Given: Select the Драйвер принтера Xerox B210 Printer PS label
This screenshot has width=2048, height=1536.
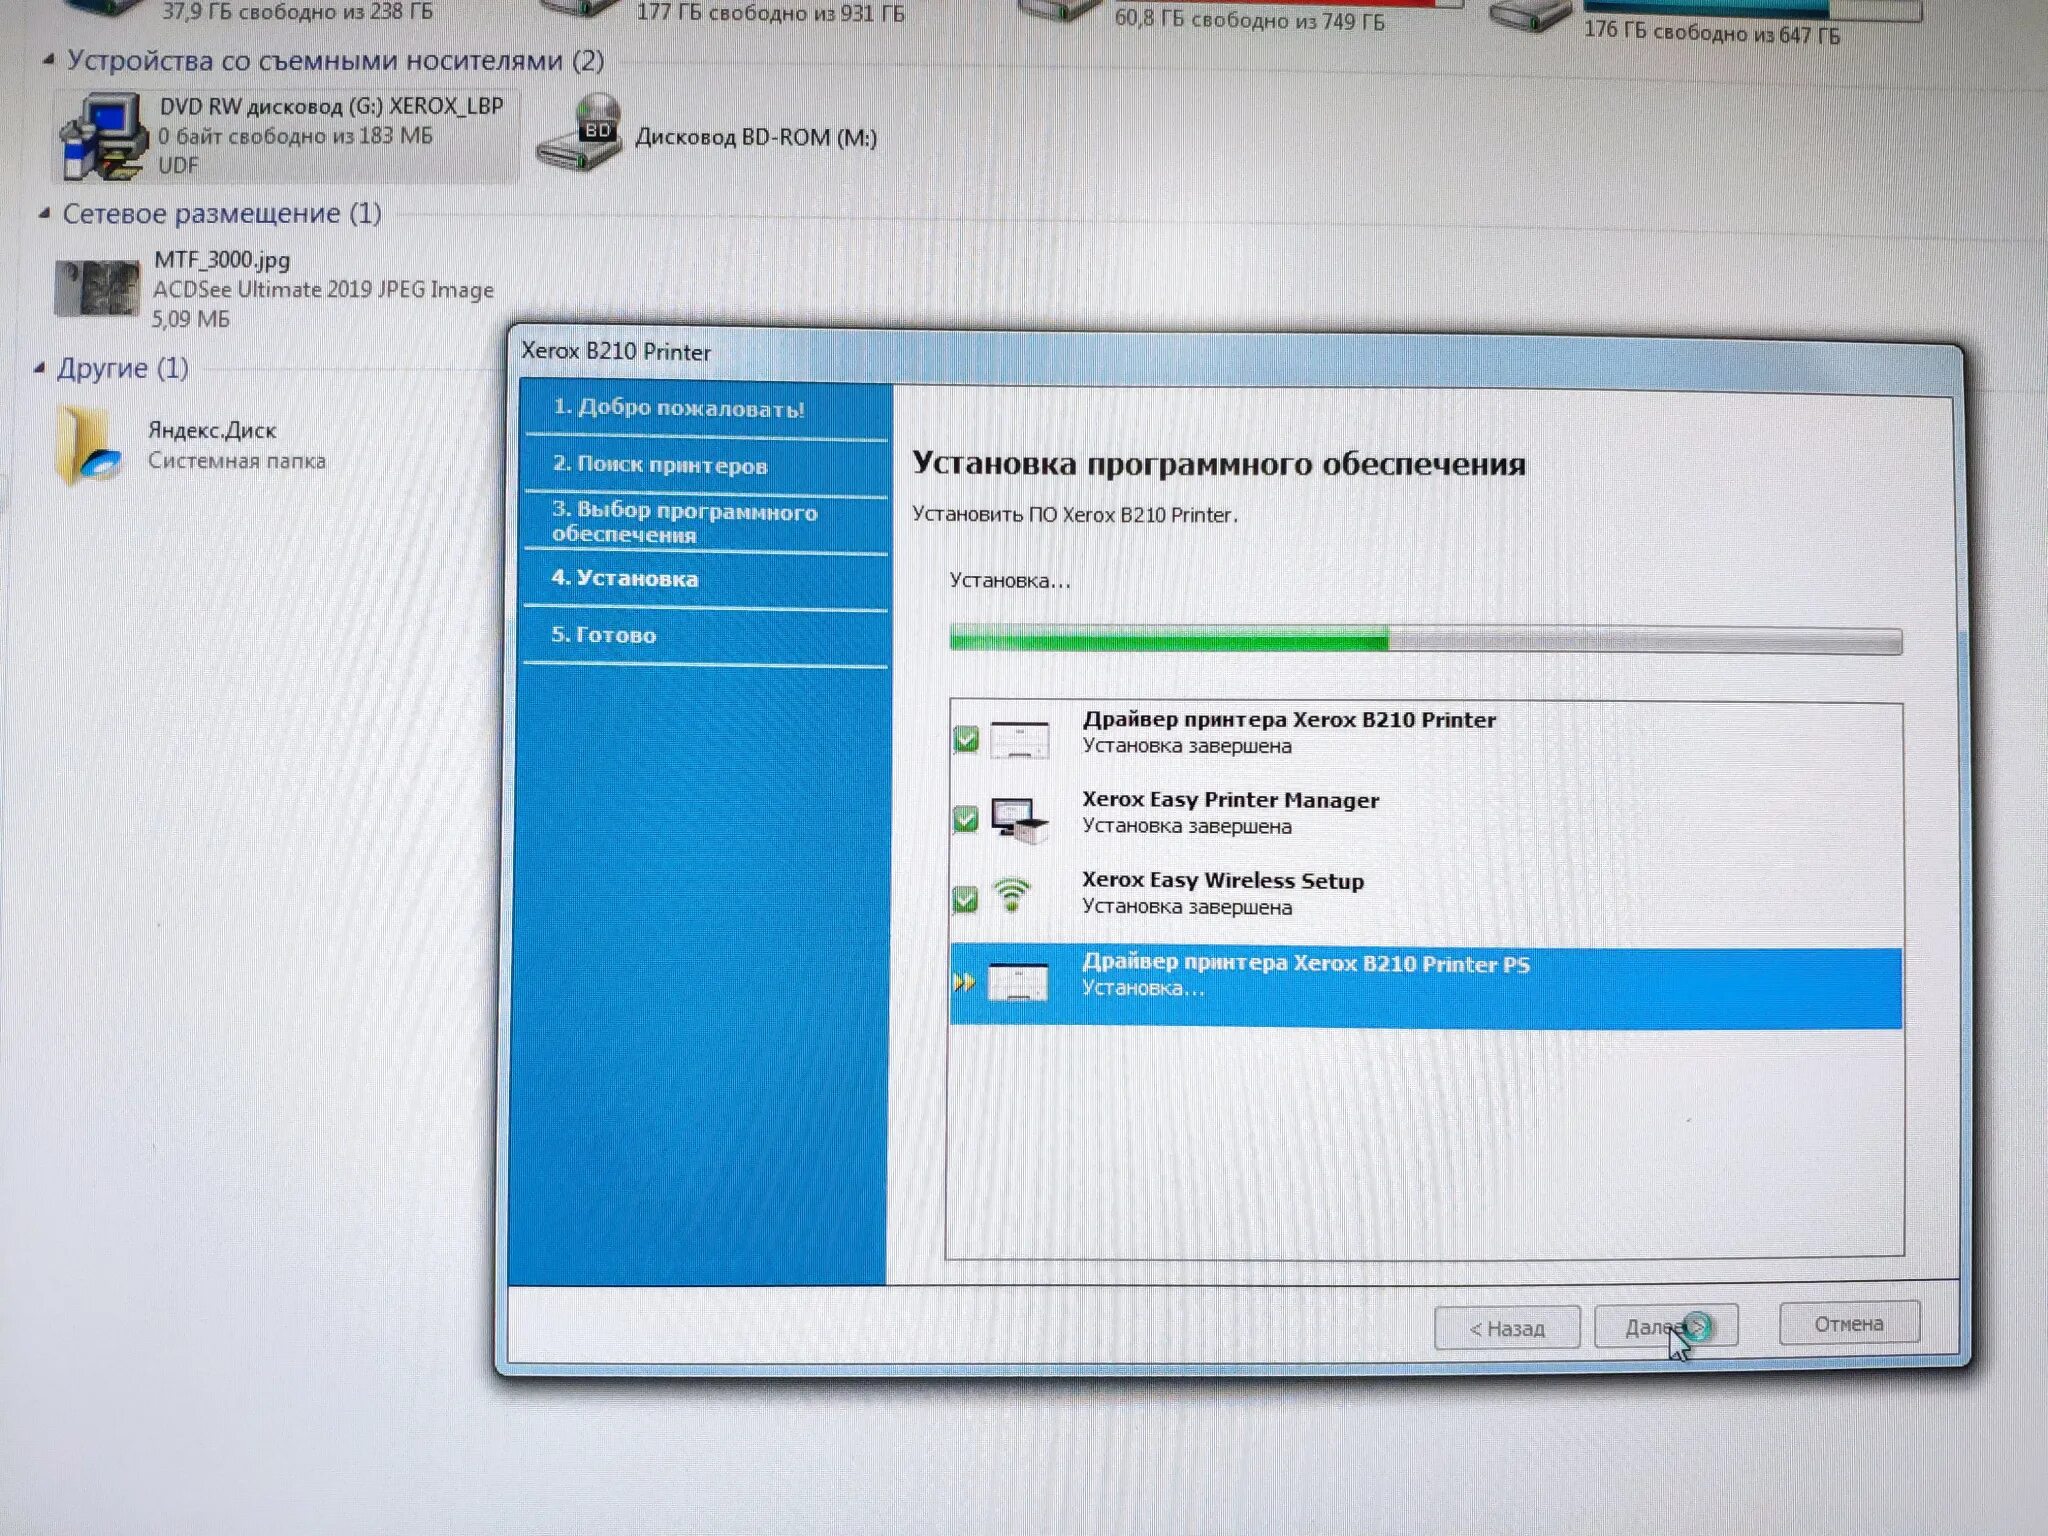Looking at the screenshot, I should tap(1306, 963).
